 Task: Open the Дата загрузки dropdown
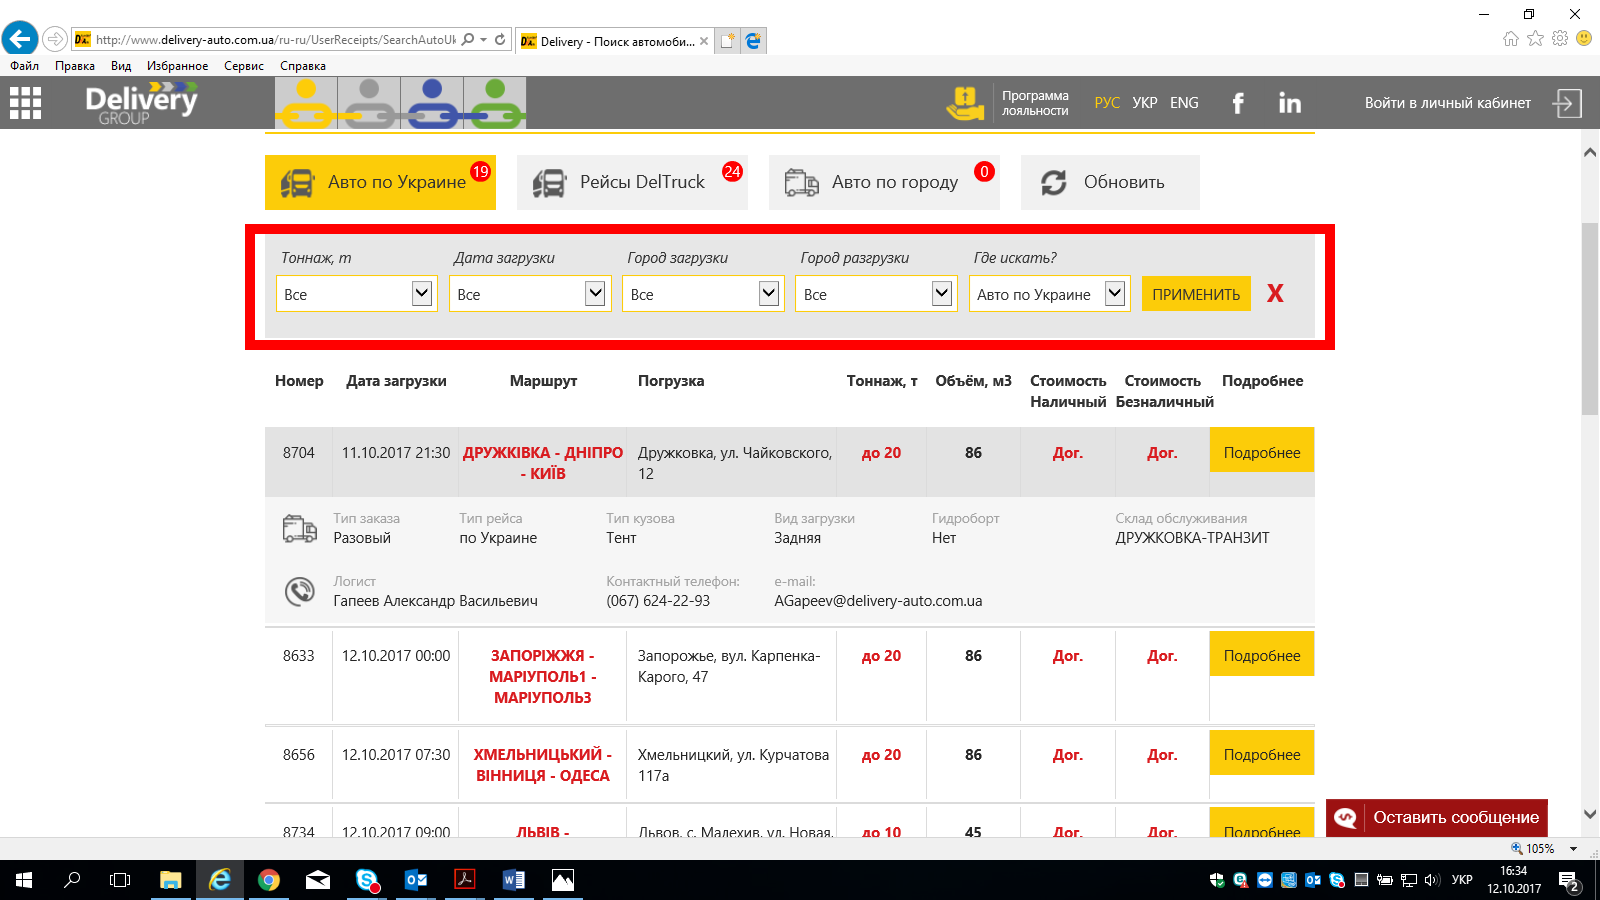[x=530, y=294]
